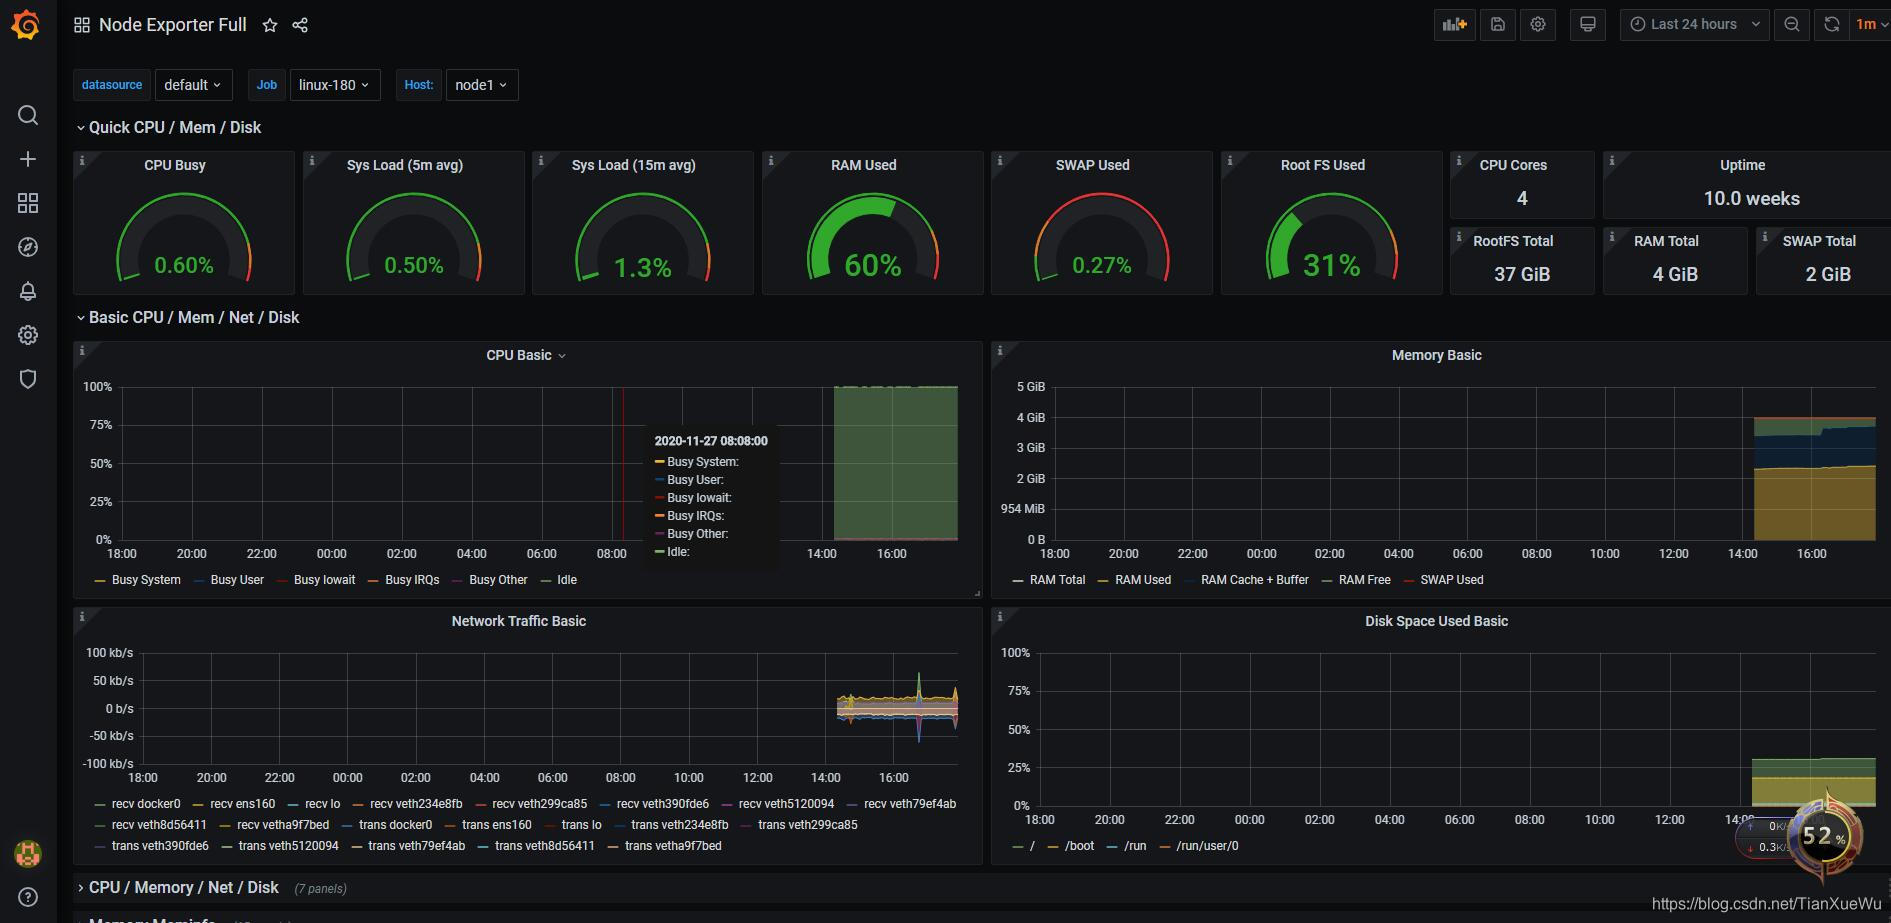Click the Add panel toolbar icon

(1454, 25)
